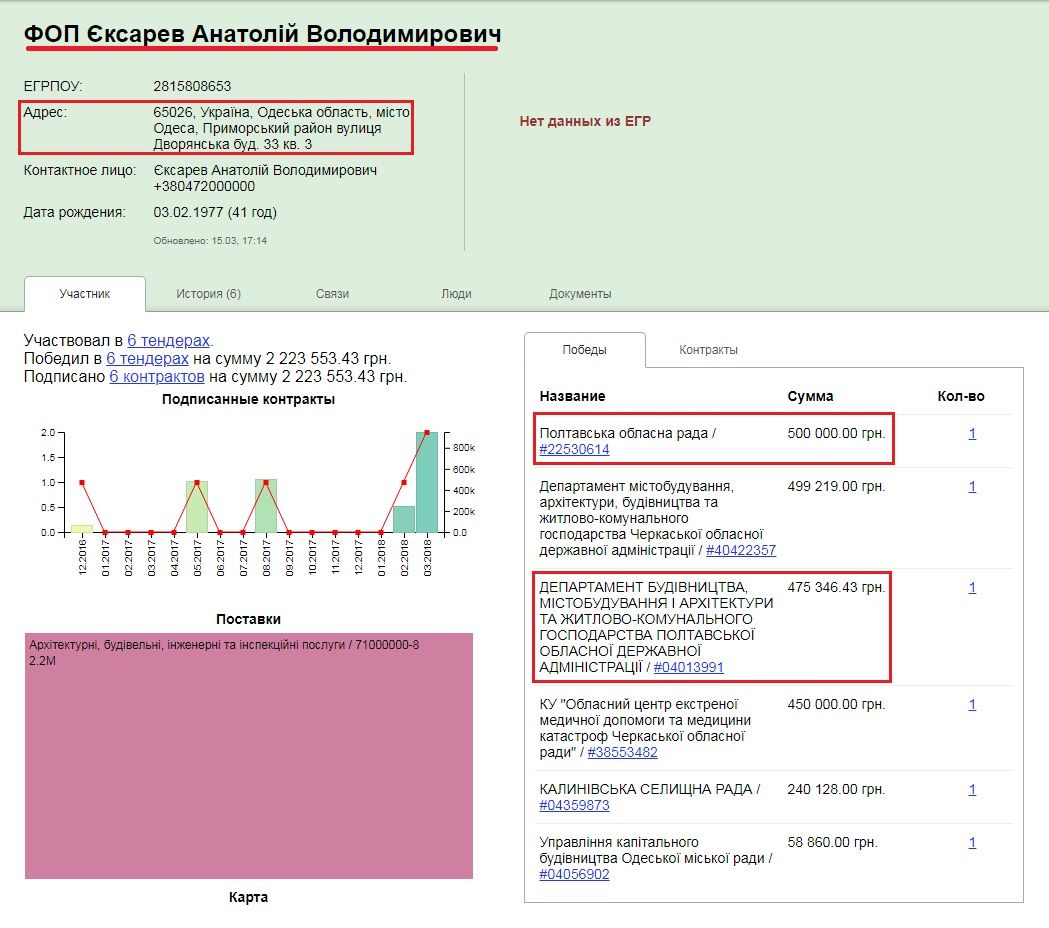Image resolution: width=1049 pixels, height=928 pixels.
Task: Follow link #38553482 for emergency medical center
Action: click(622, 753)
